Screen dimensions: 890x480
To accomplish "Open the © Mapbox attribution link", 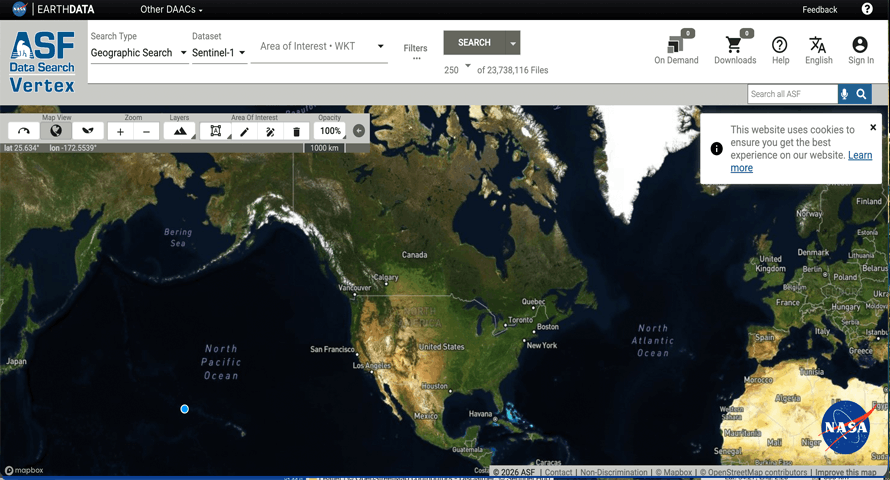I will [x=674, y=472].
